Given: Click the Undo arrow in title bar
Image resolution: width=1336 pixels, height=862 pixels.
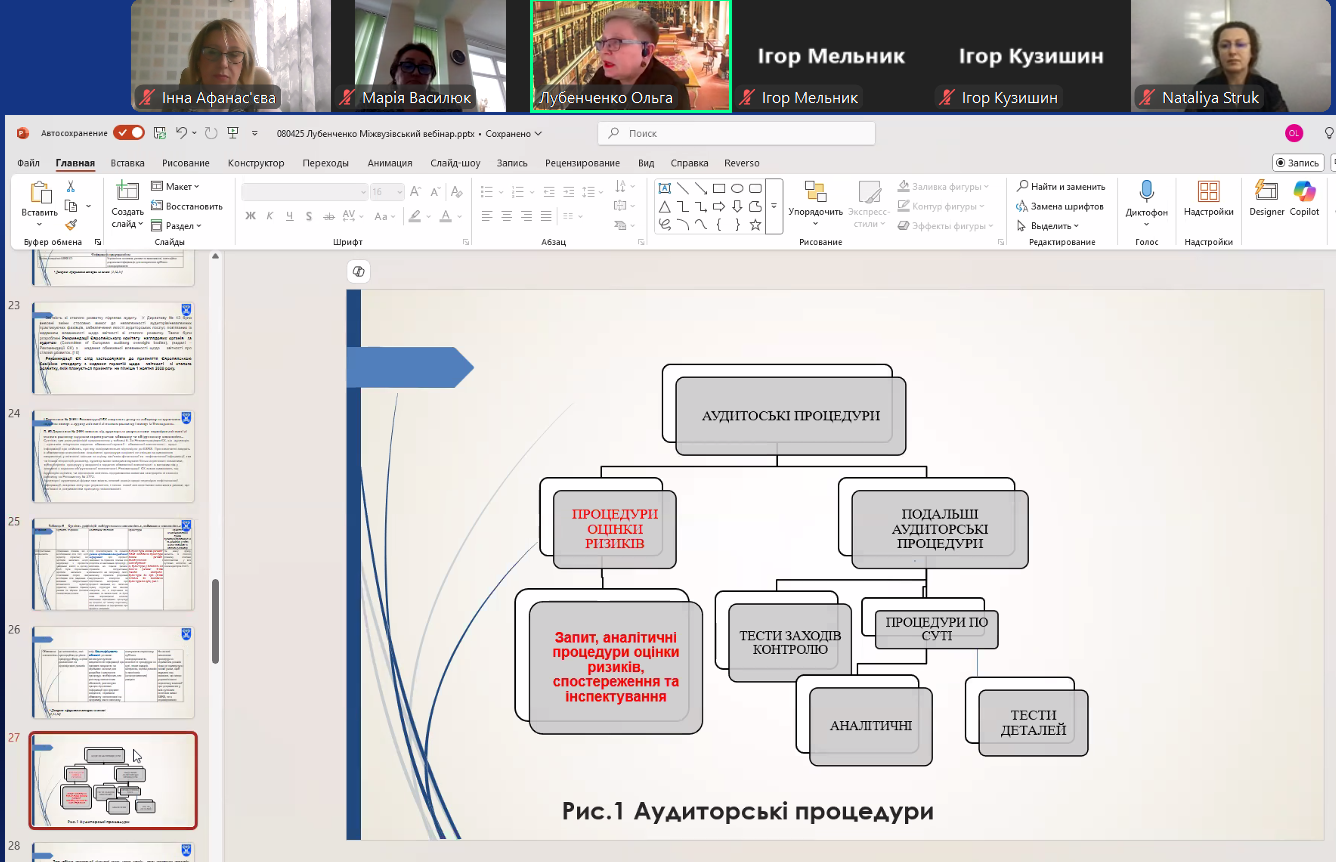Looking at the screenshot, I should click(x=181, y=133).
